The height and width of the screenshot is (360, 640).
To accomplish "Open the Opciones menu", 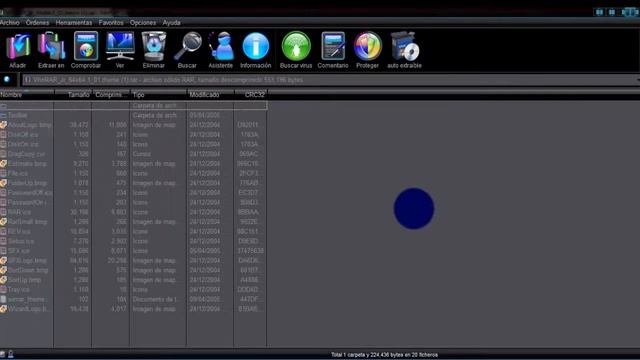I will 143,23.
